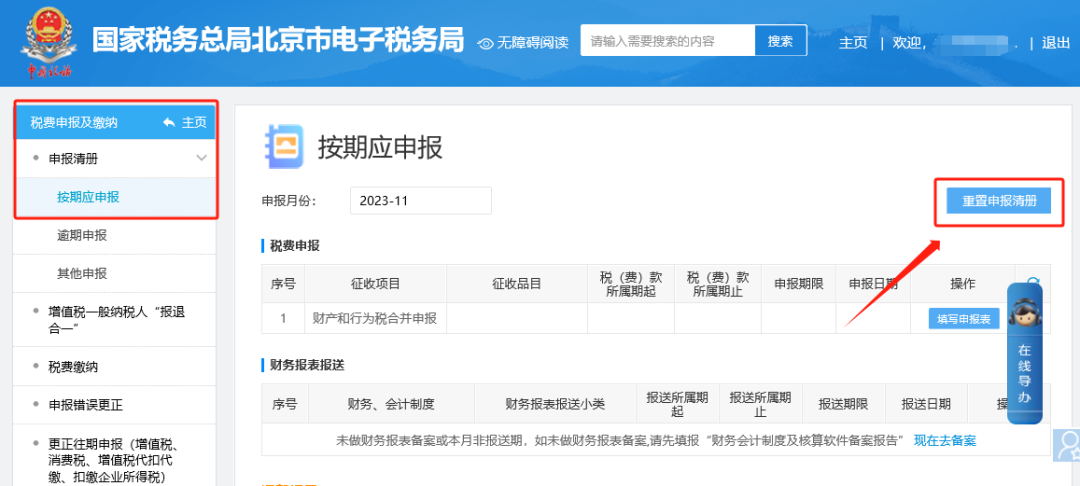Image resolution: width=1080 pixels, height=486 pixels.
Task: Click the search input box in header
Action: tap(667, 41)
